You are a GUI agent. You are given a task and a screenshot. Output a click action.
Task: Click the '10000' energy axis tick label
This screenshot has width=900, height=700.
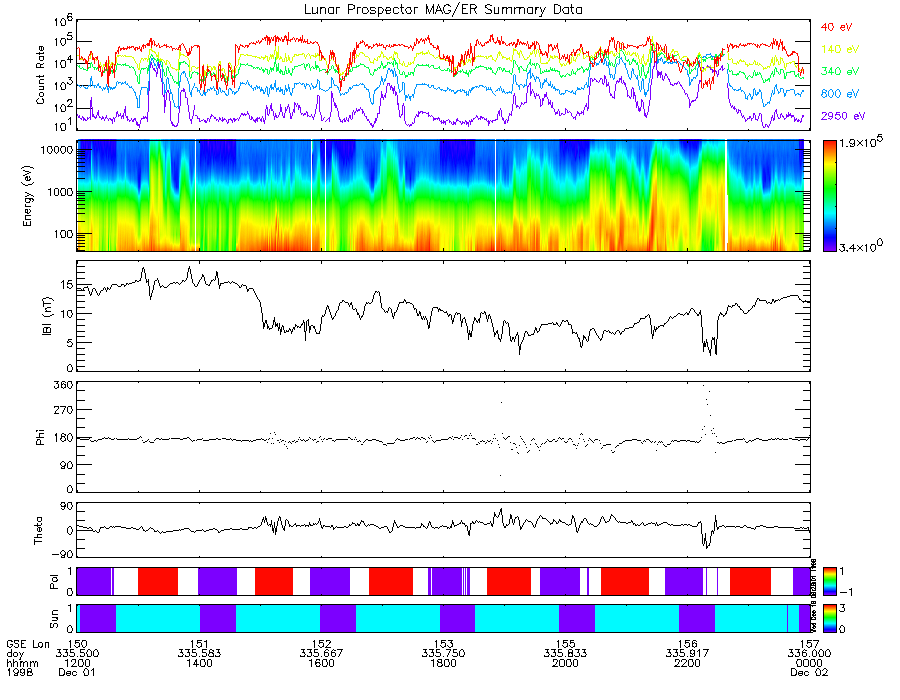[x=56, y=150]
